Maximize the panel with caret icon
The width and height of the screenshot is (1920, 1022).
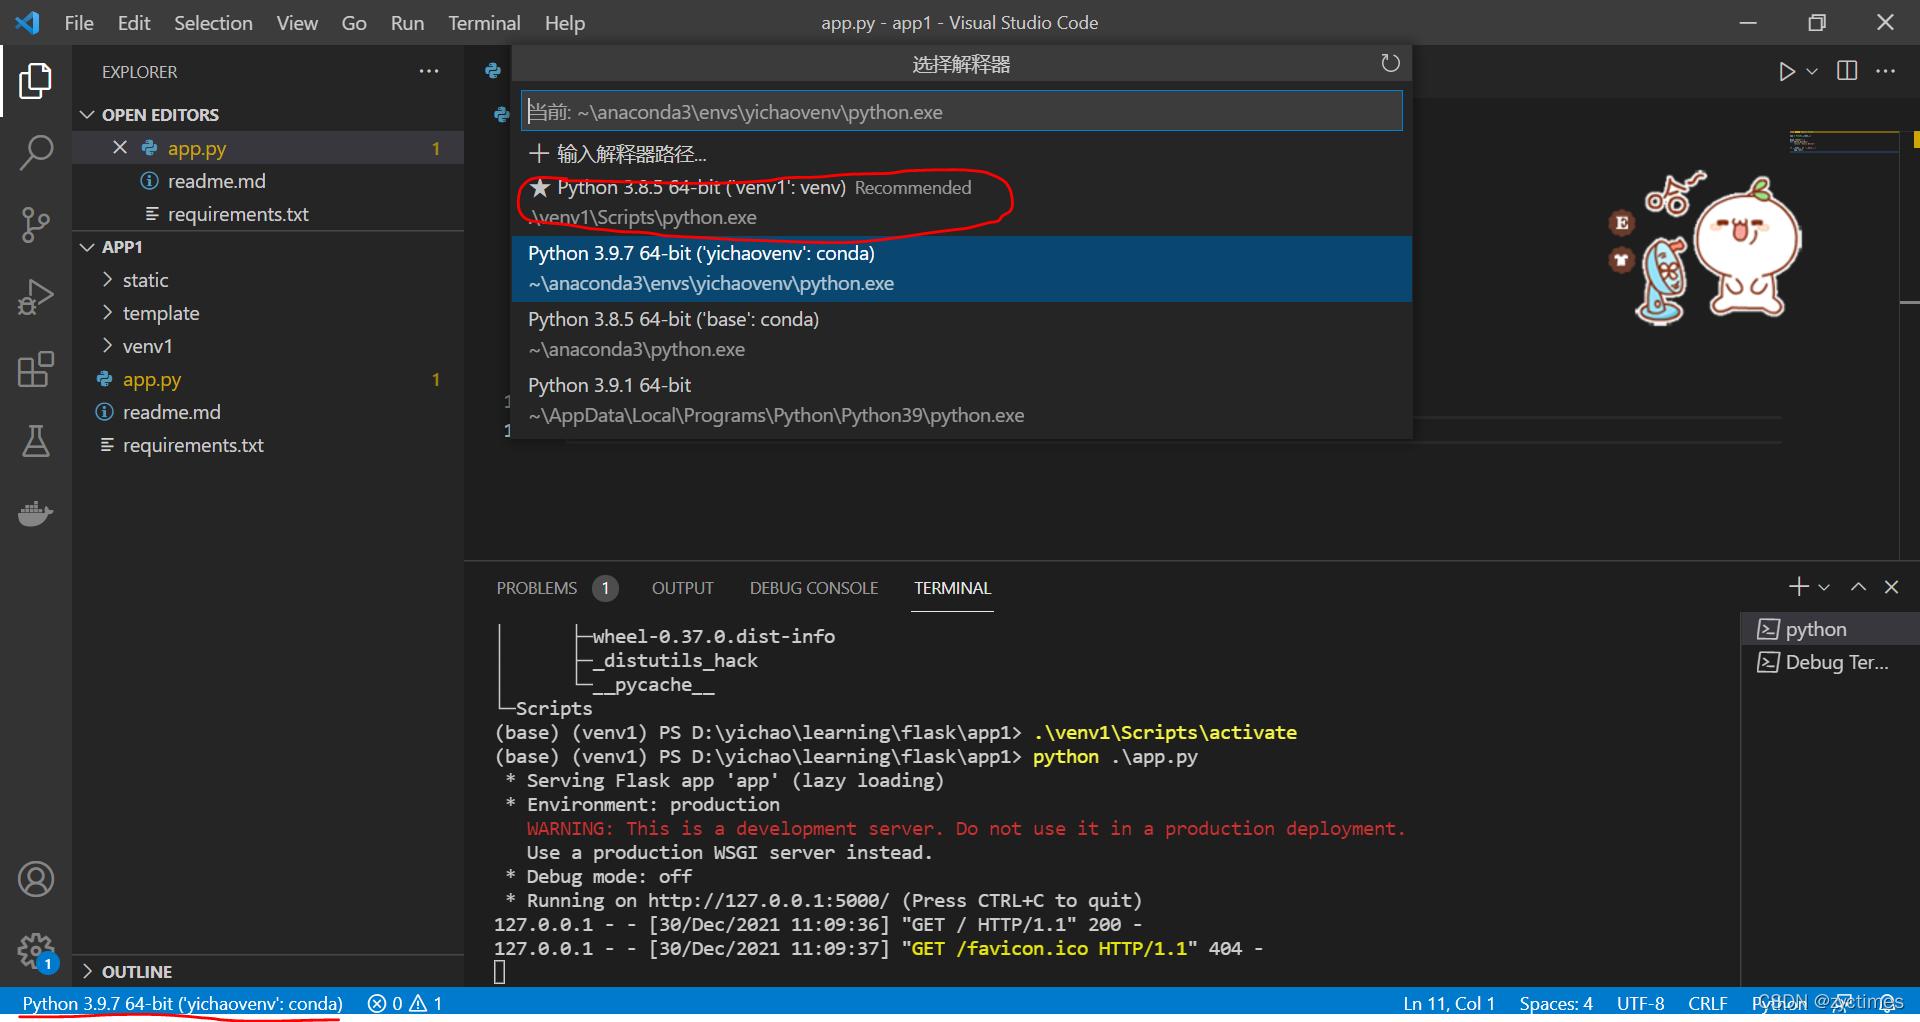(1858, 587)
